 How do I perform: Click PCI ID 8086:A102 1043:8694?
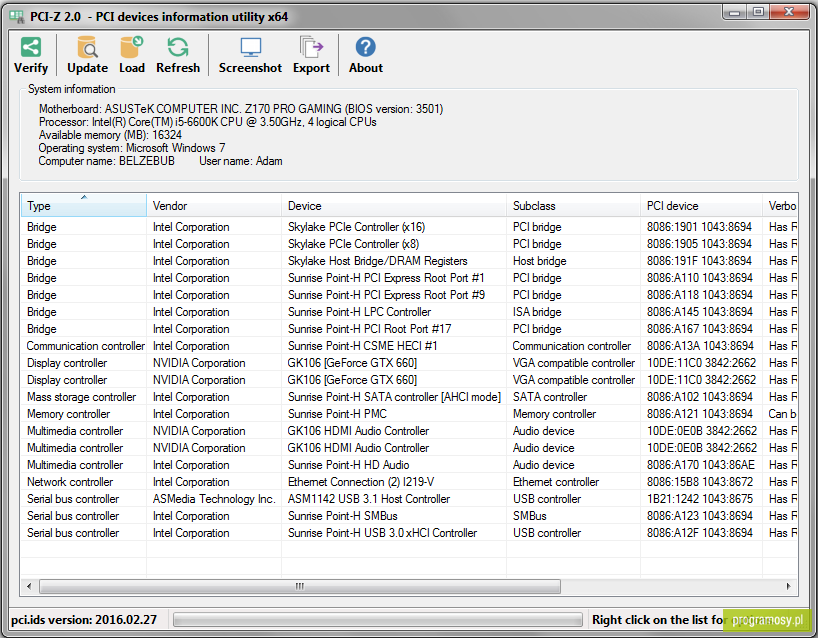(x=700, y=397)
